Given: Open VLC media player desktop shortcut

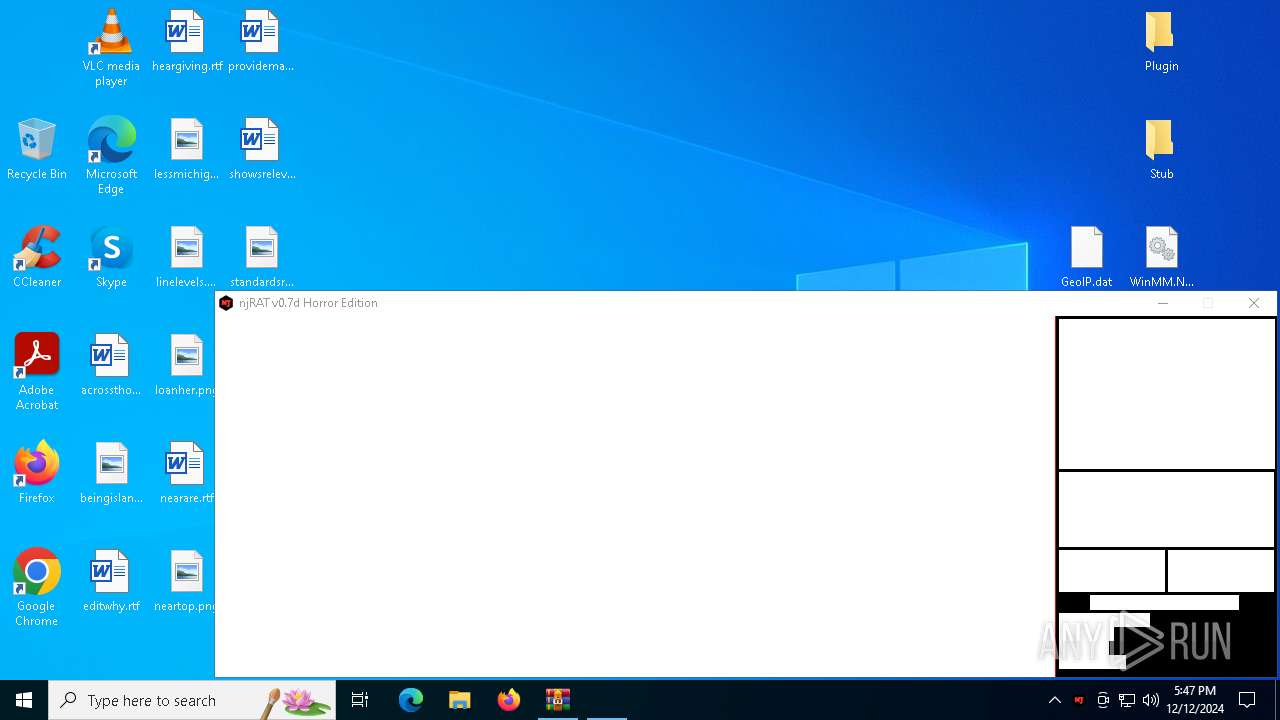Looking at the screenshot, I should (111, 47).
